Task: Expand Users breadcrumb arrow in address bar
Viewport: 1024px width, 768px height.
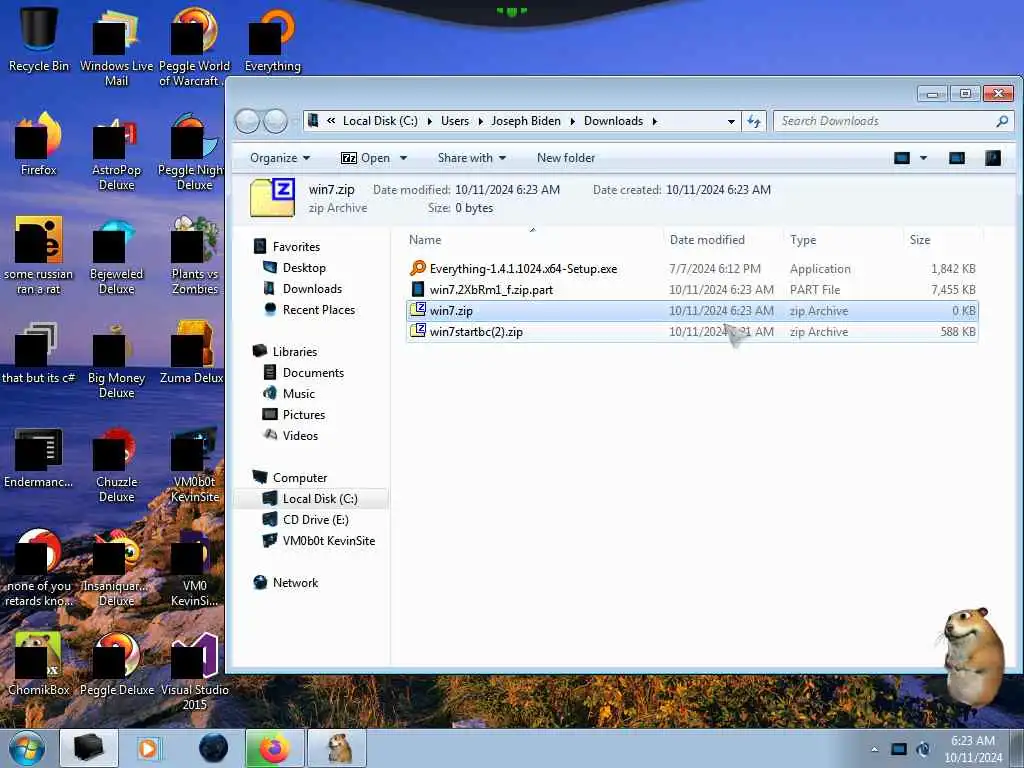Action: point(481,121)
